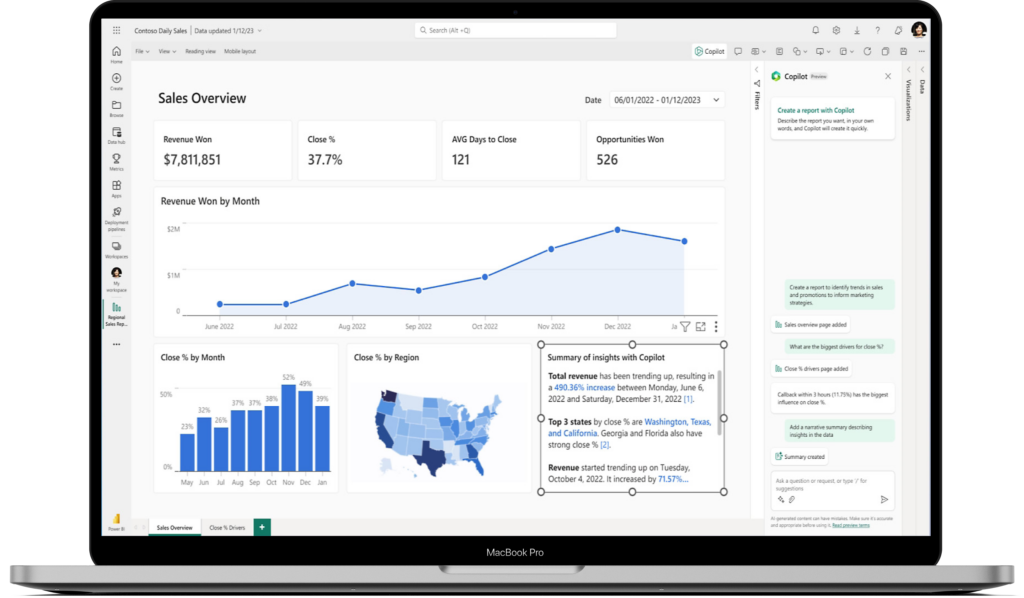Click filter icon on Revenue Won chart

pos(685,326)
